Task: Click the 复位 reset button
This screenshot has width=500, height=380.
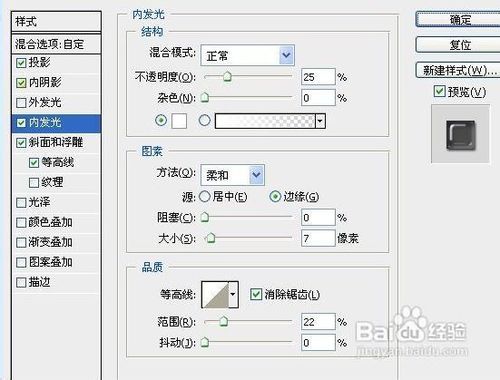Action: (458, 45)
